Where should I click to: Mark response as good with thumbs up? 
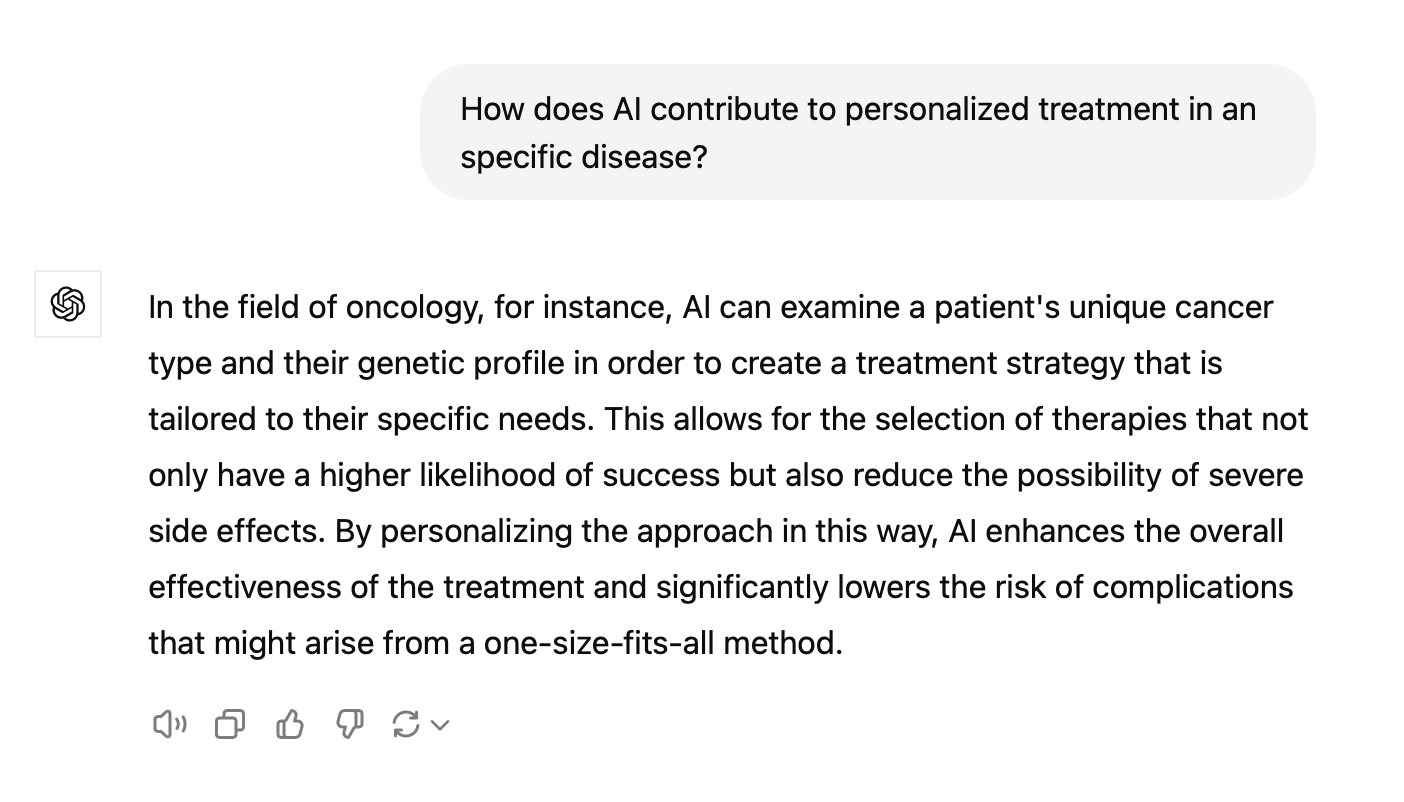coord(290,724)
